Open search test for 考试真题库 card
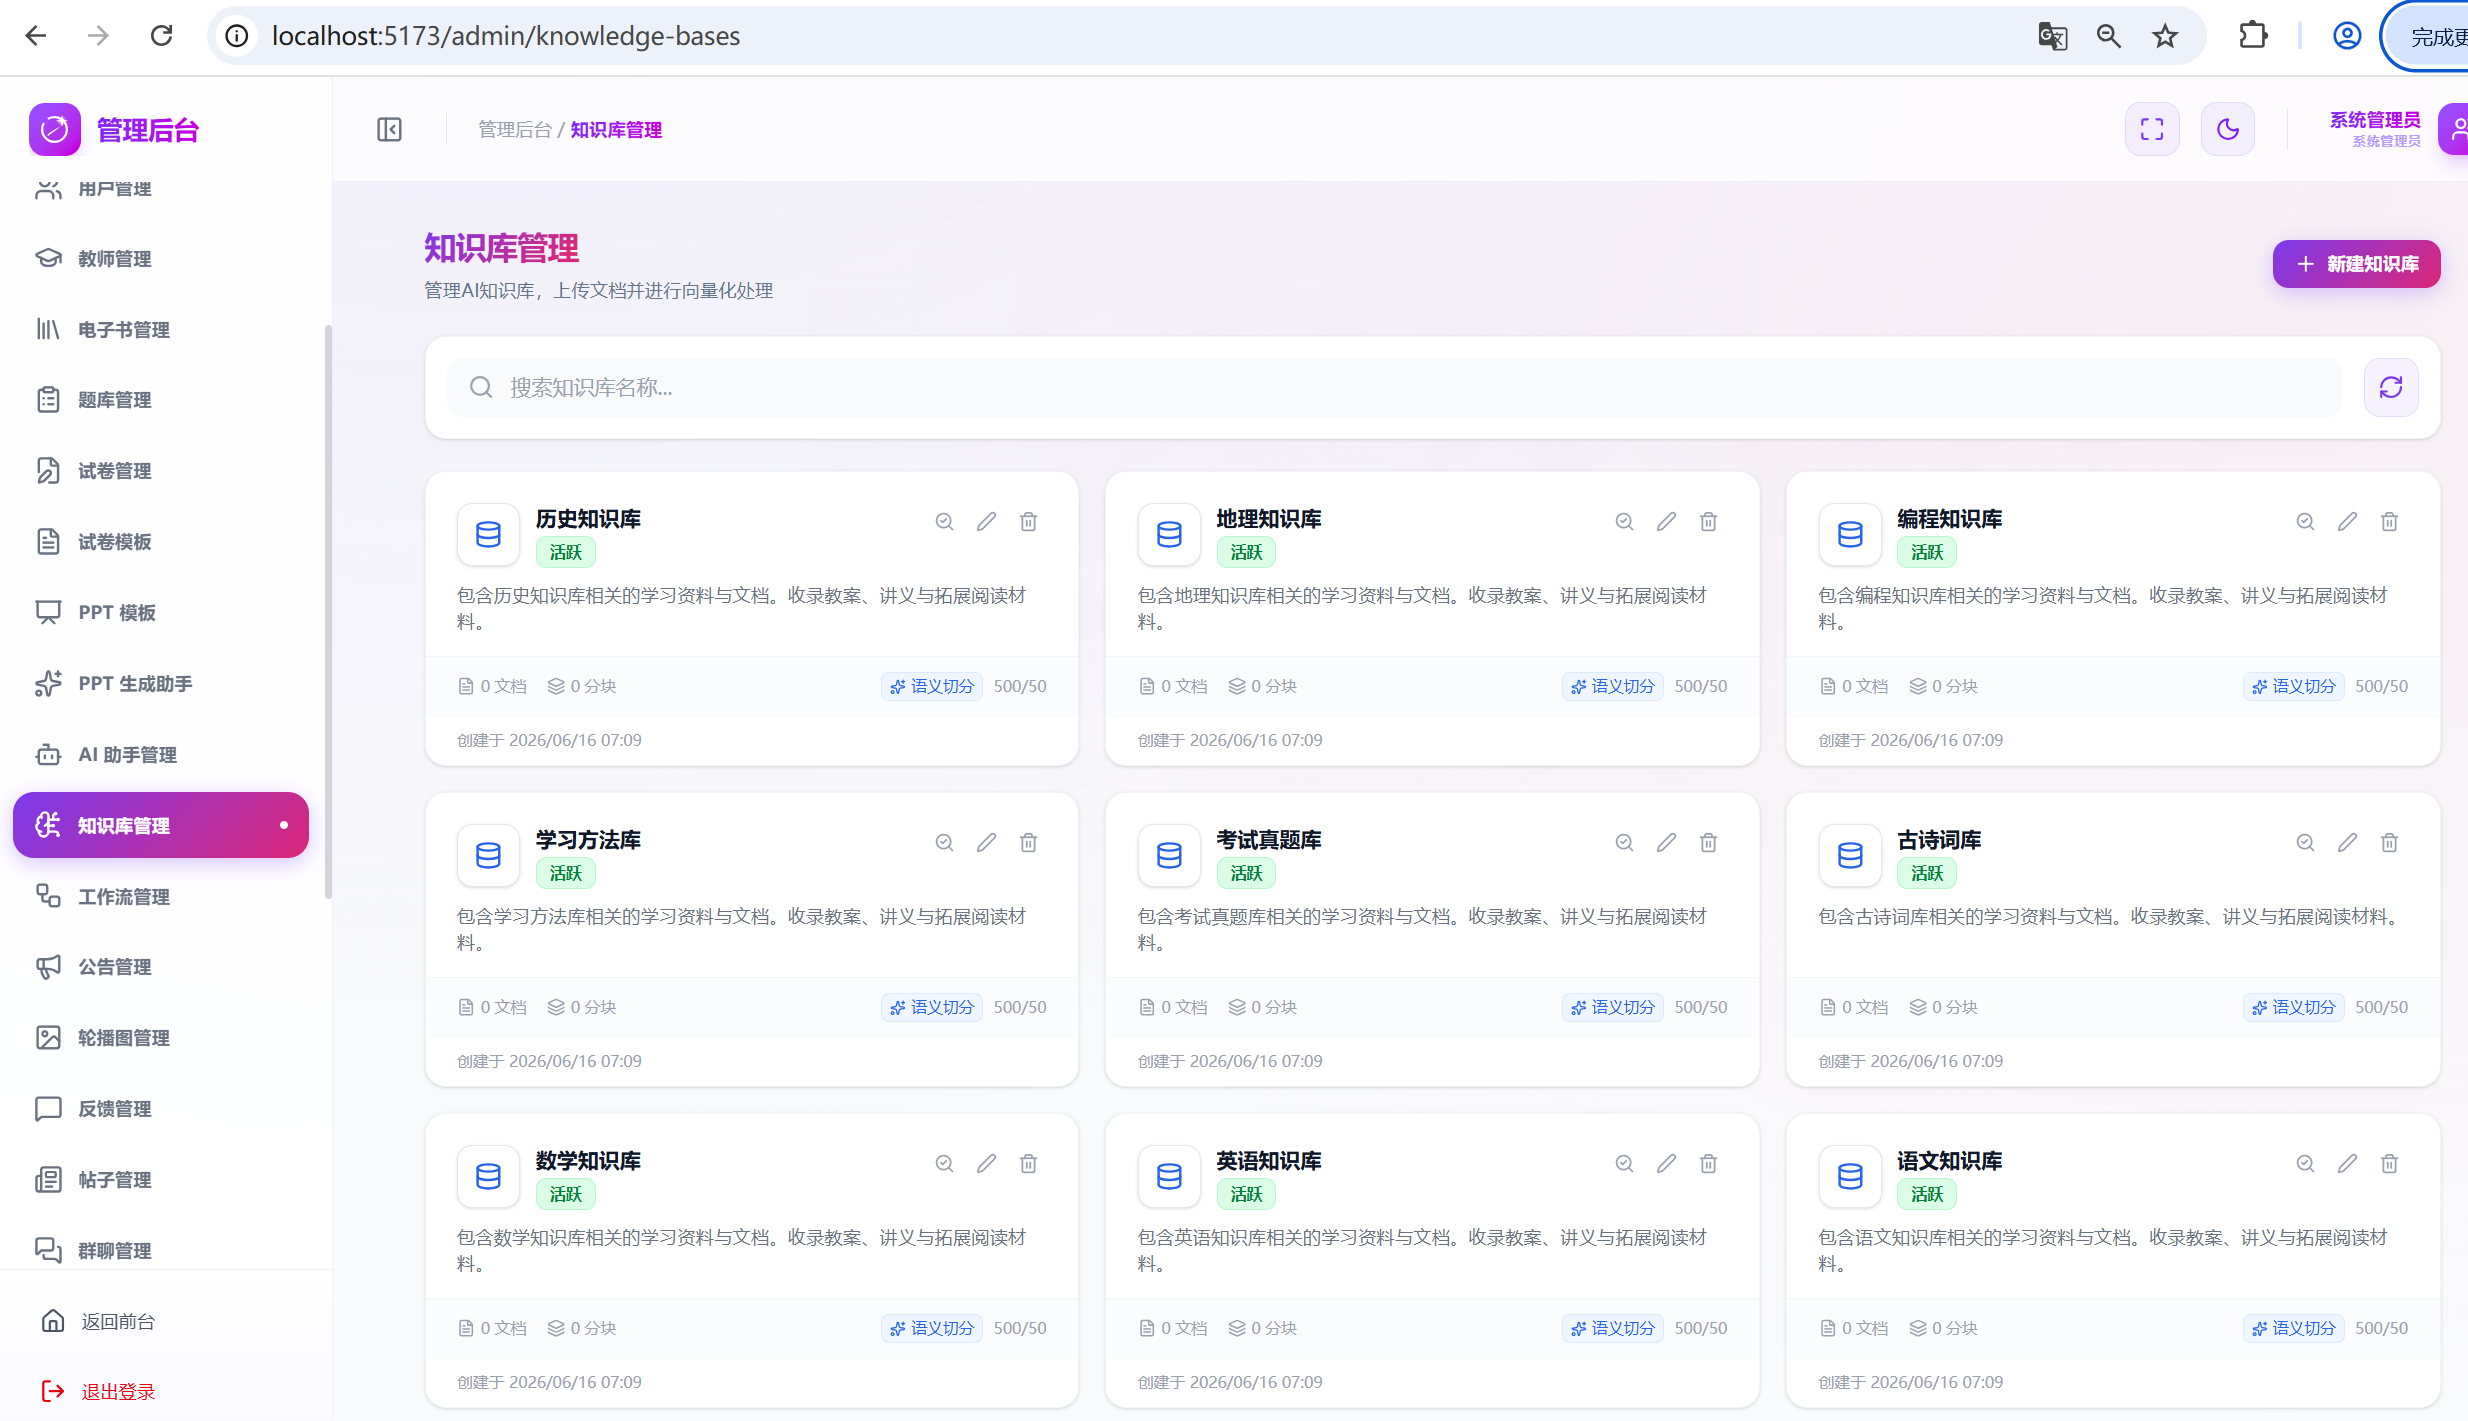Image resolution: width=2468 pixels, height=1421 pixels. coord(1624,842)
